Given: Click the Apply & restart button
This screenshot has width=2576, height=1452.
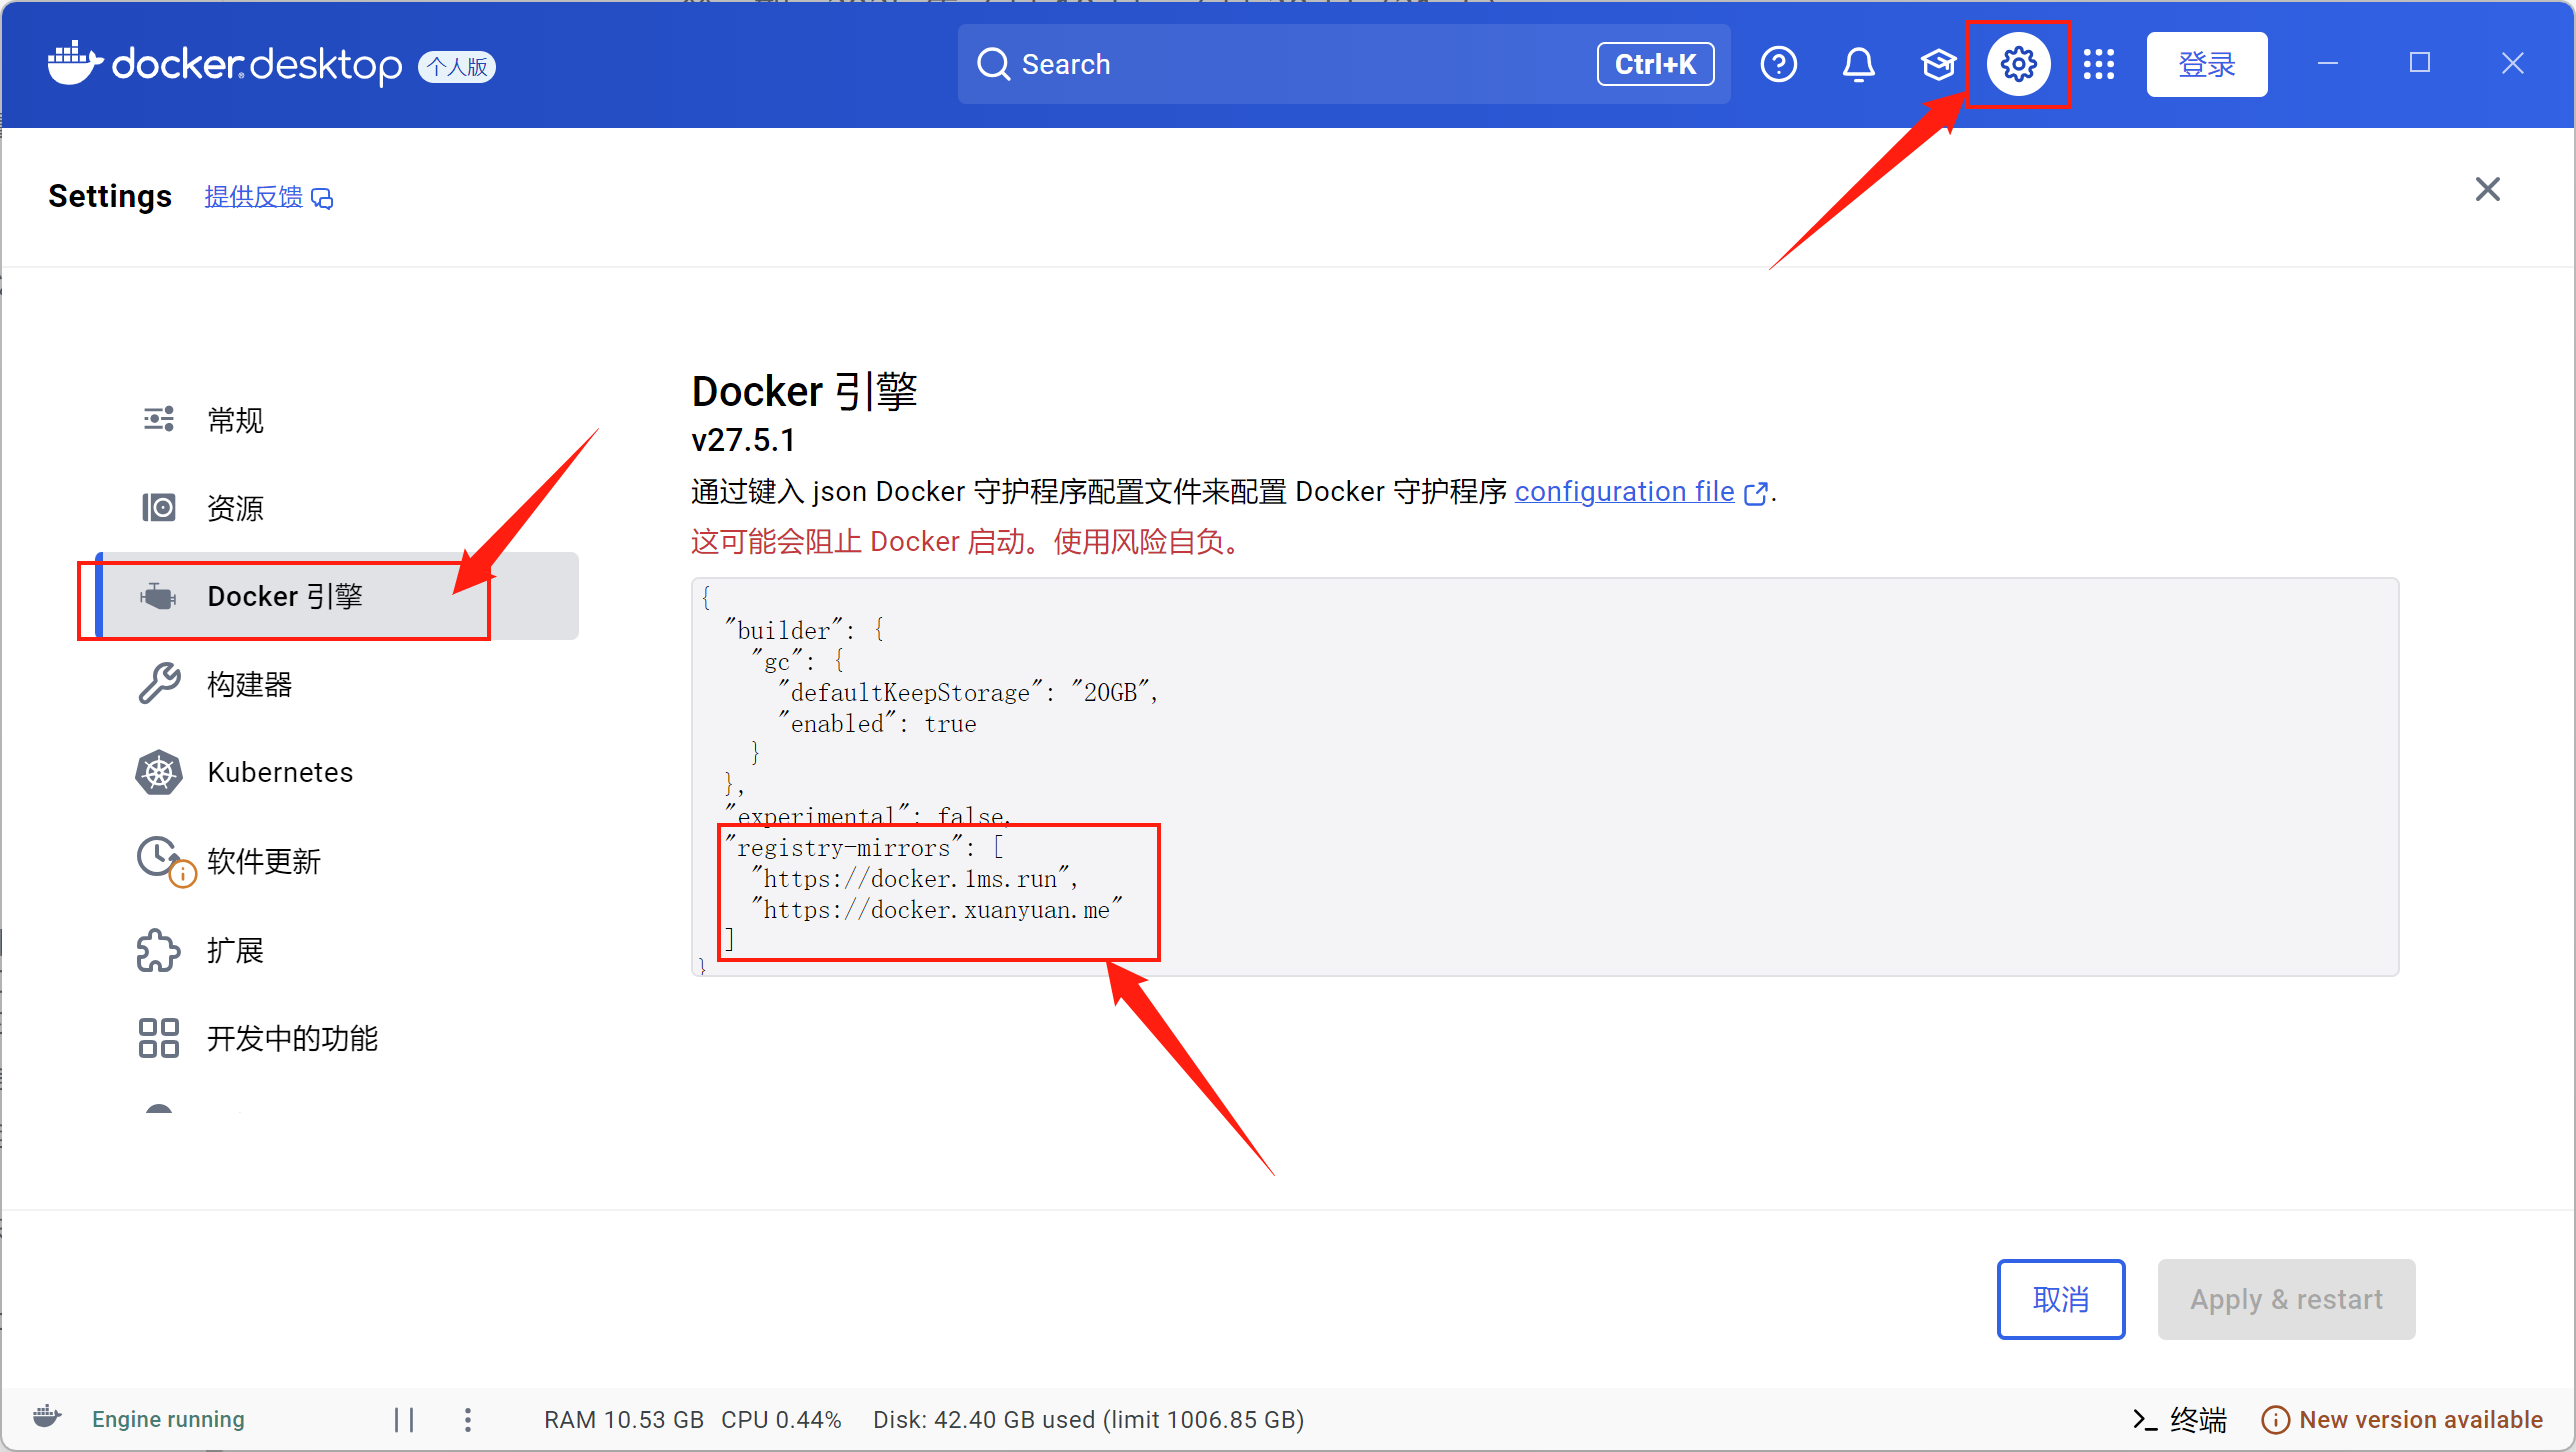Looking at the screenshot, I should 2286,1298.
